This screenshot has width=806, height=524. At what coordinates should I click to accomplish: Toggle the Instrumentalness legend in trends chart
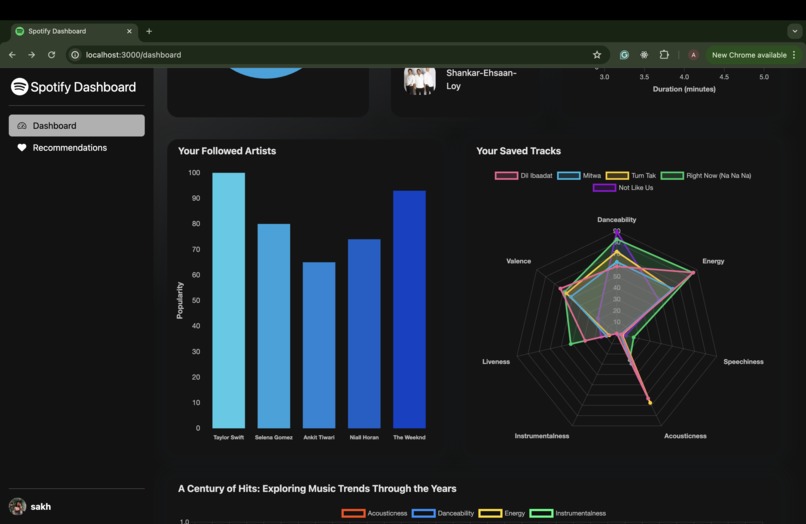pos(567,513)
